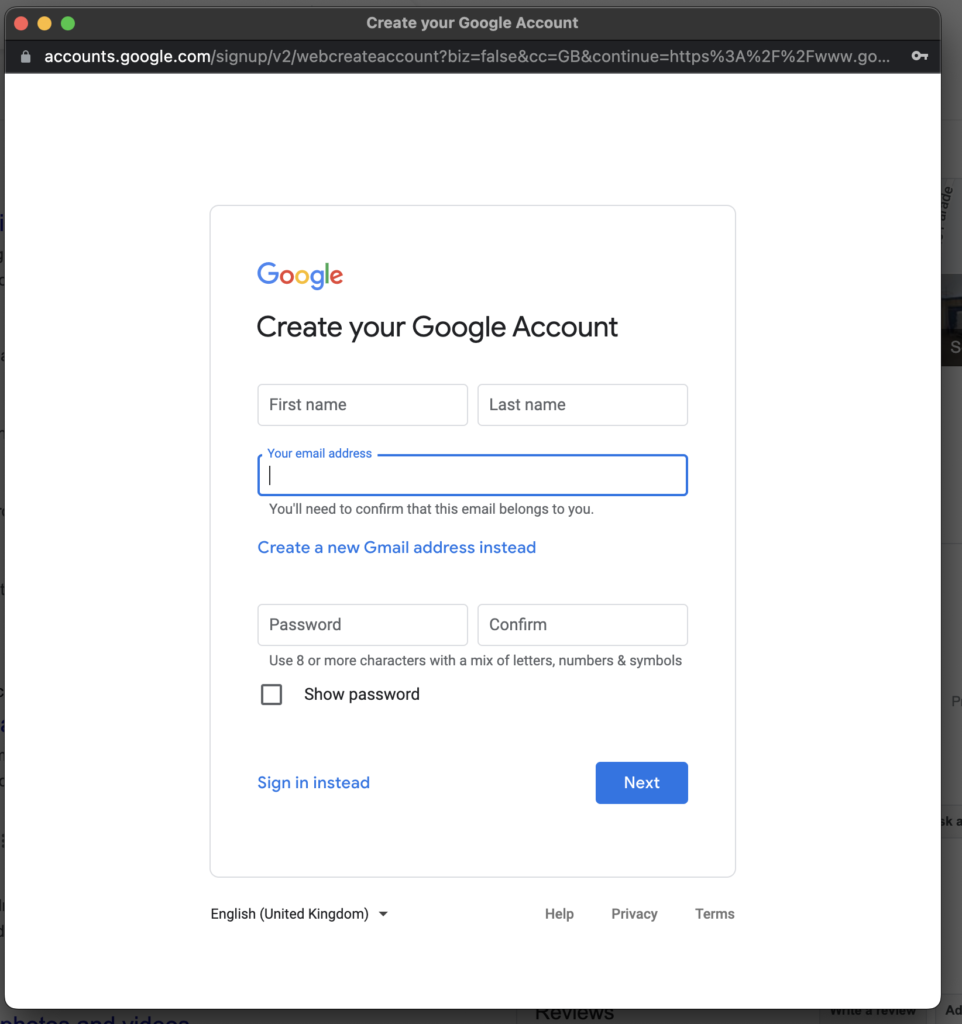
Task: Select the Confirm password field
Action: 582,625
